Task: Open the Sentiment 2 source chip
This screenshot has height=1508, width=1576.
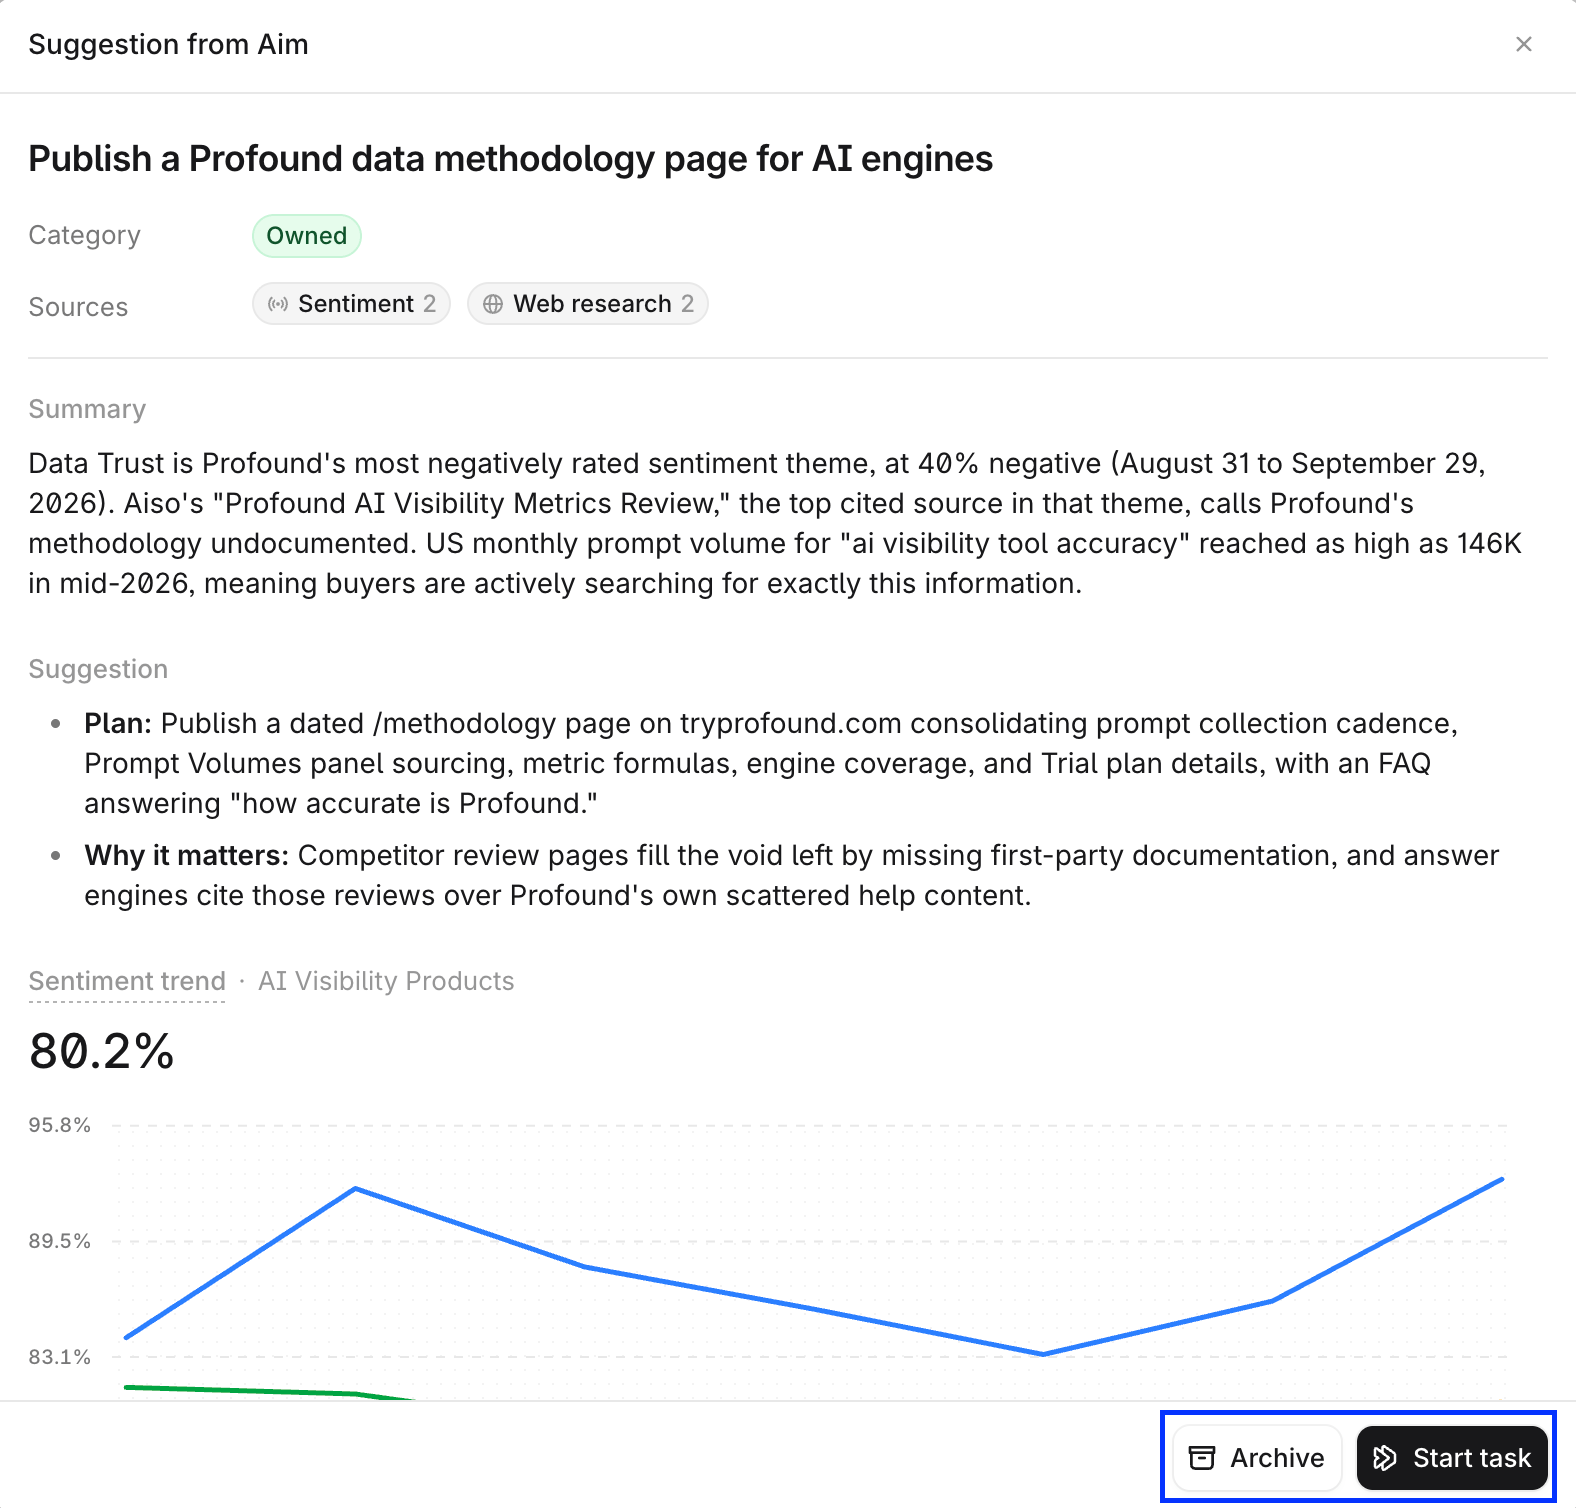Action: pyautogui.click(x=351, y=304)
